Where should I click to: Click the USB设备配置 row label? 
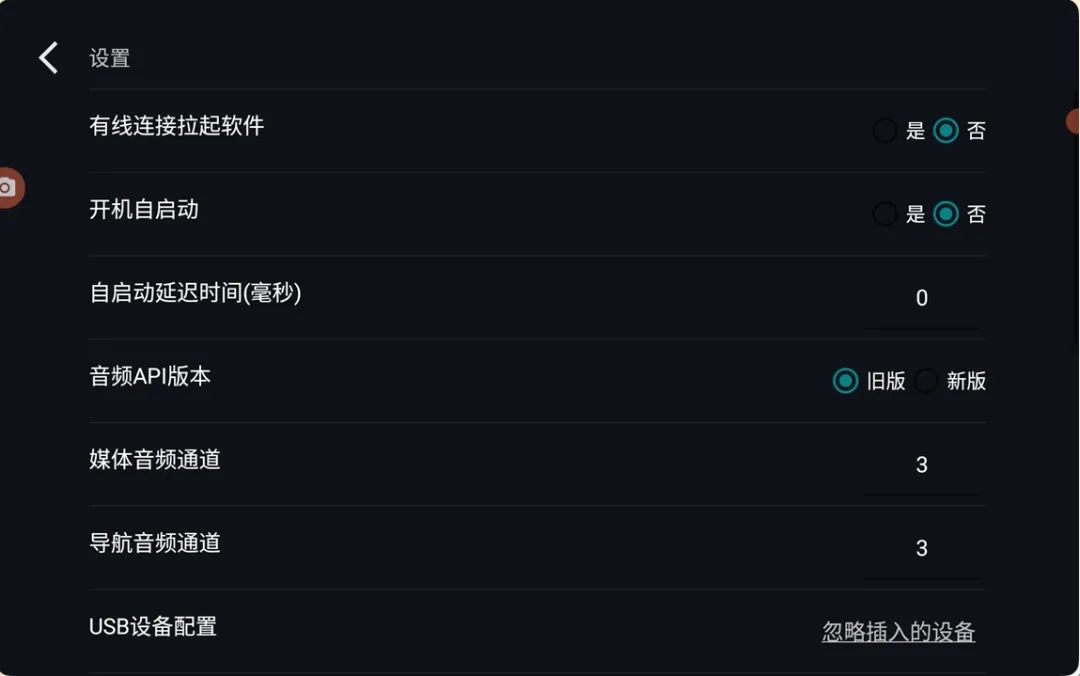tap(153, 626)
